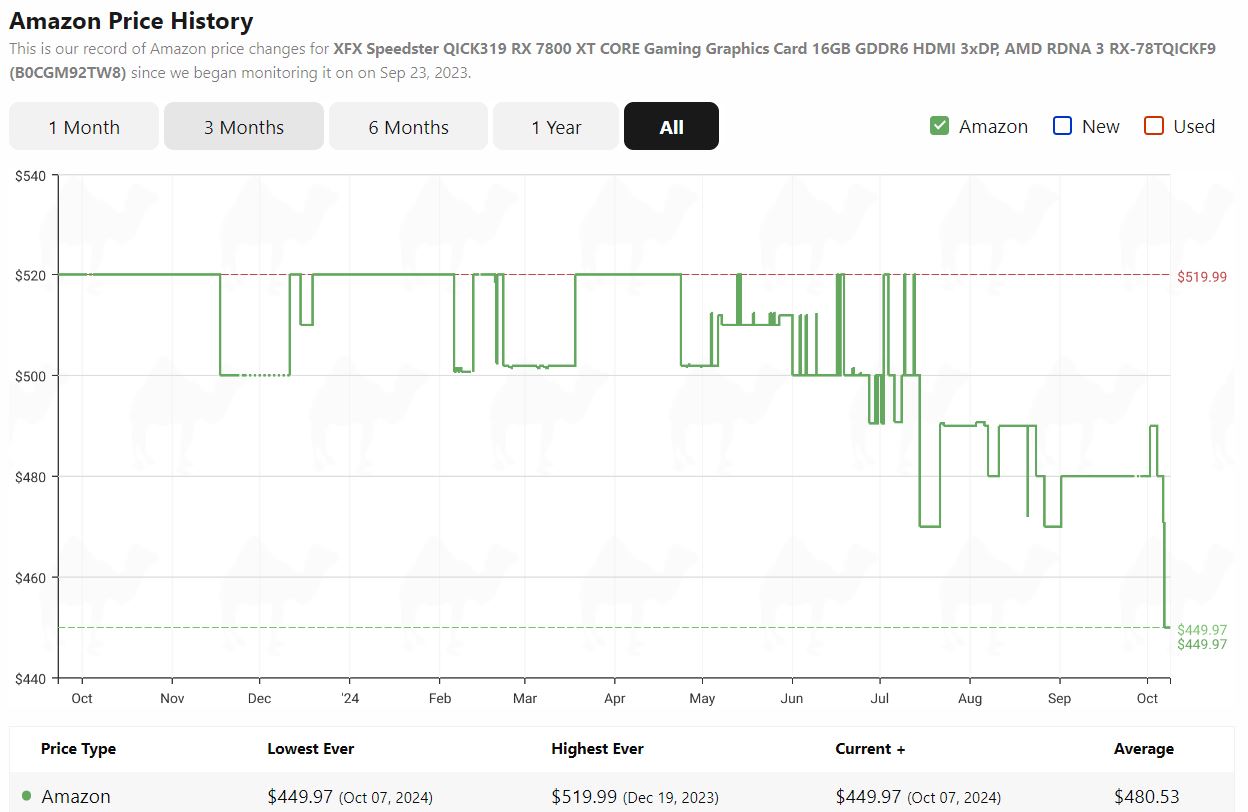
Task: Click the Lowest Ever column header
Action: coord(311,748)
